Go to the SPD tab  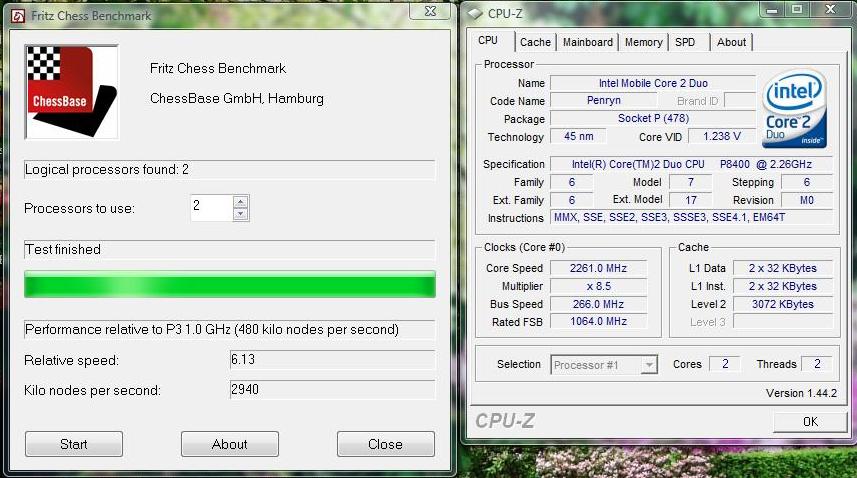[x=685, y=42]
